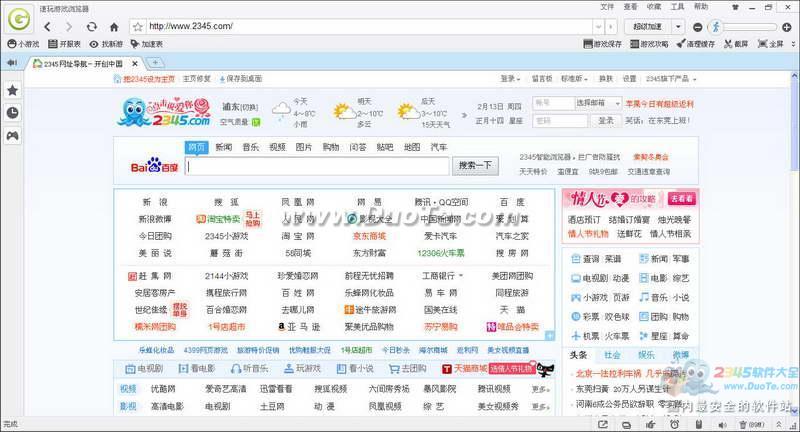Click the 搜索一下 search button
800x432 pixels.
pos(475,166)
